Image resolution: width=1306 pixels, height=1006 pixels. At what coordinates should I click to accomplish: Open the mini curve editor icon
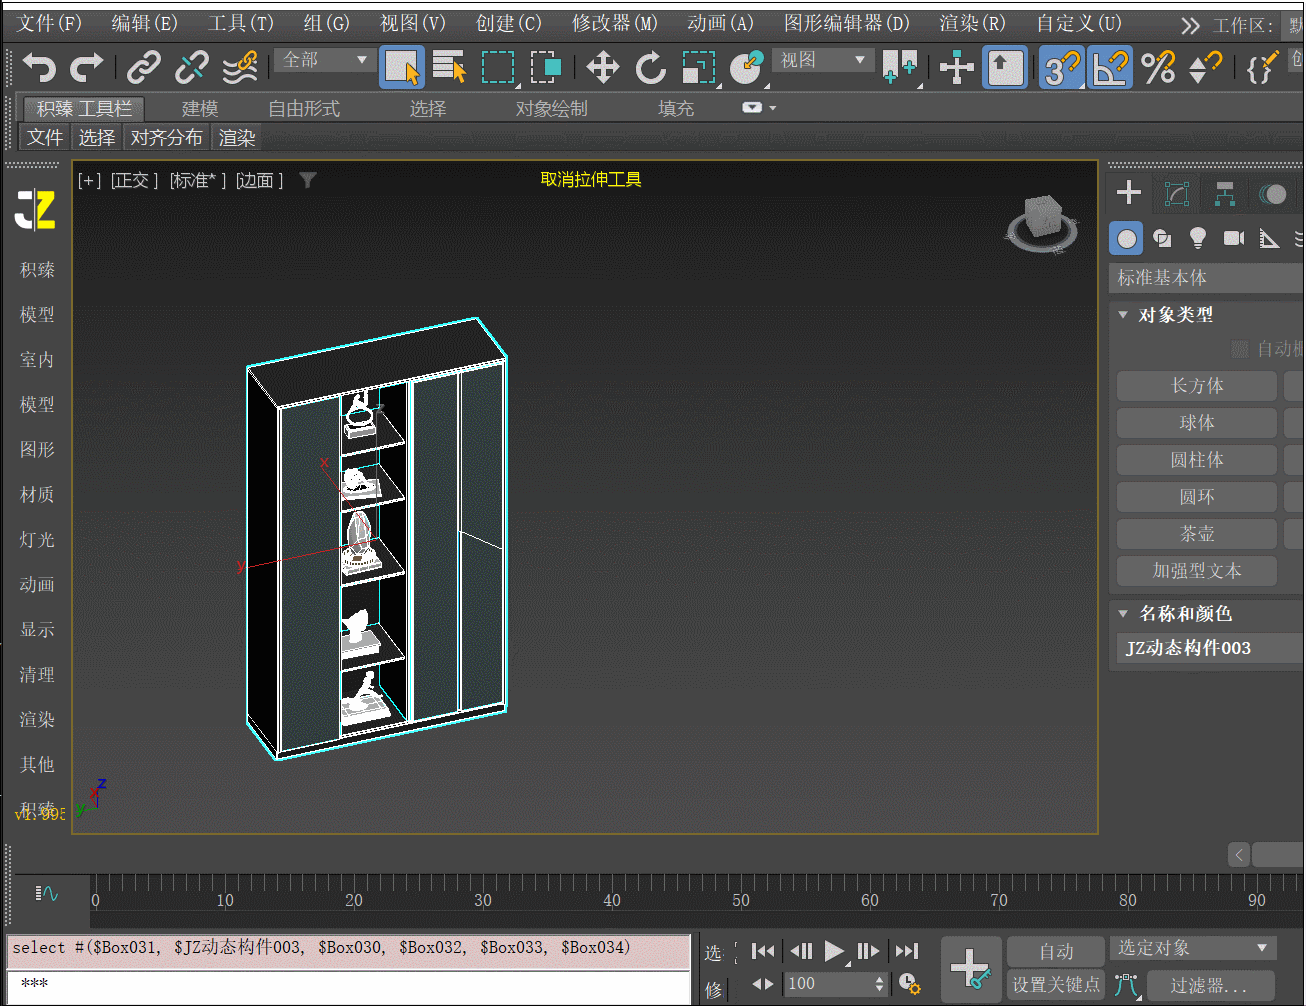coord(47,893)
